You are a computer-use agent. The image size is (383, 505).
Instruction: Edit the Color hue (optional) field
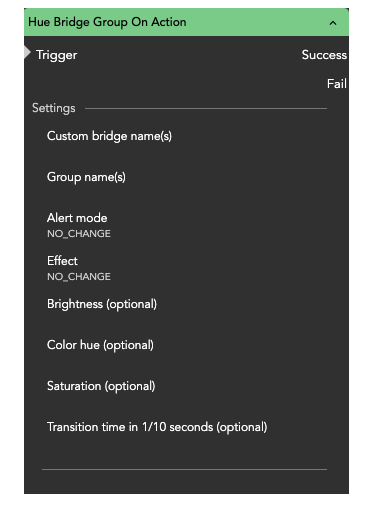187,351
